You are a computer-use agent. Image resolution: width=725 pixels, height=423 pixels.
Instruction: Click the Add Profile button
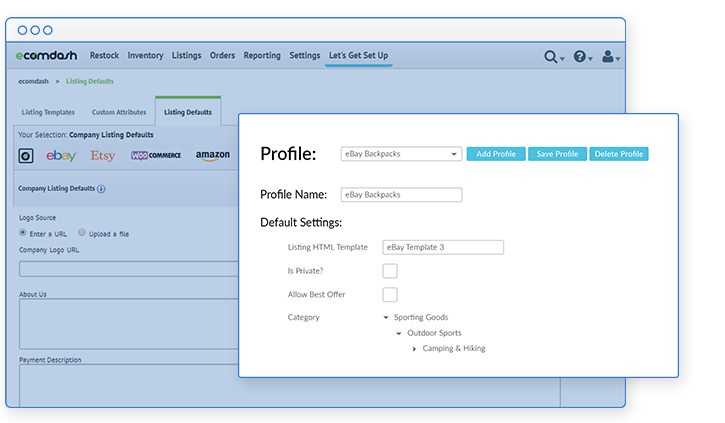click(495, 154)
